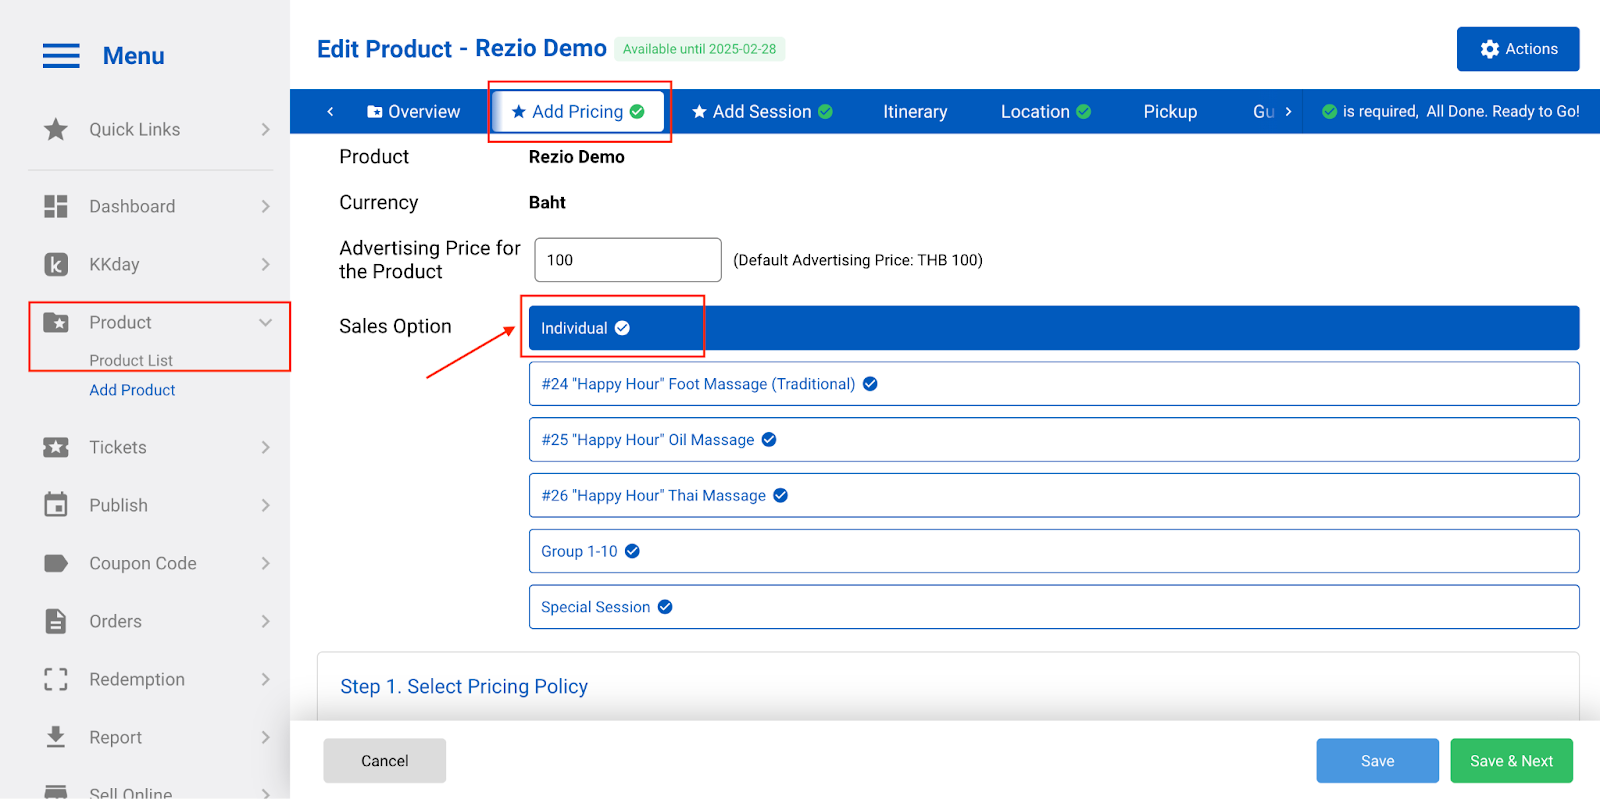Open the Itinerary tab
Screen dimensions: 1600x799
coord(915,112)
